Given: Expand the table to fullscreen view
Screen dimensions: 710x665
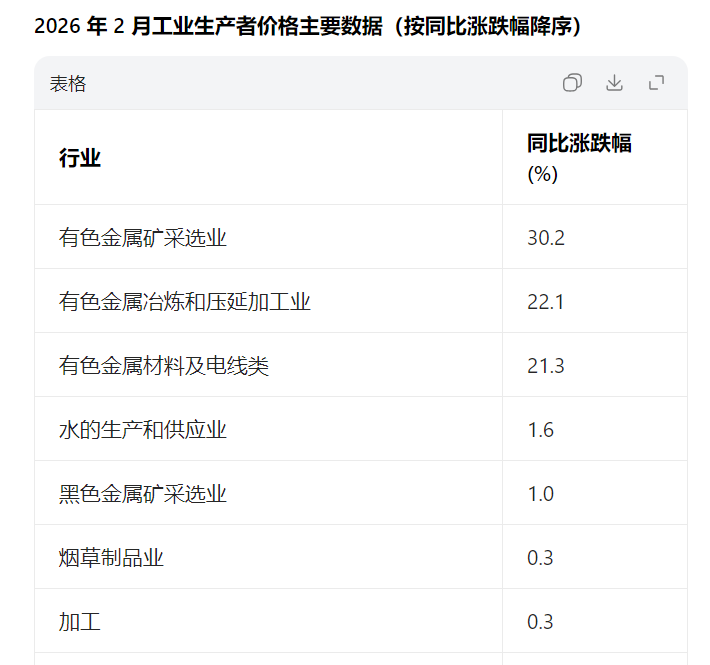Looking at the screenshot, I should [x=657, y=83].
